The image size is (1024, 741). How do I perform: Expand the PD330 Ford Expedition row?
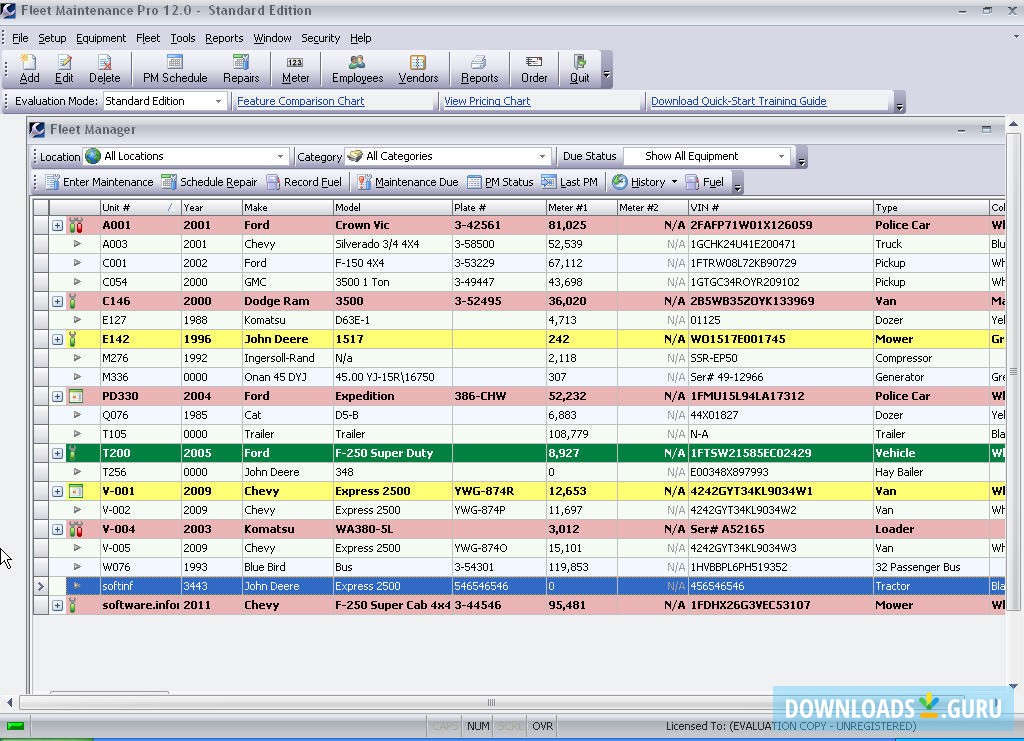coord(57,396)
